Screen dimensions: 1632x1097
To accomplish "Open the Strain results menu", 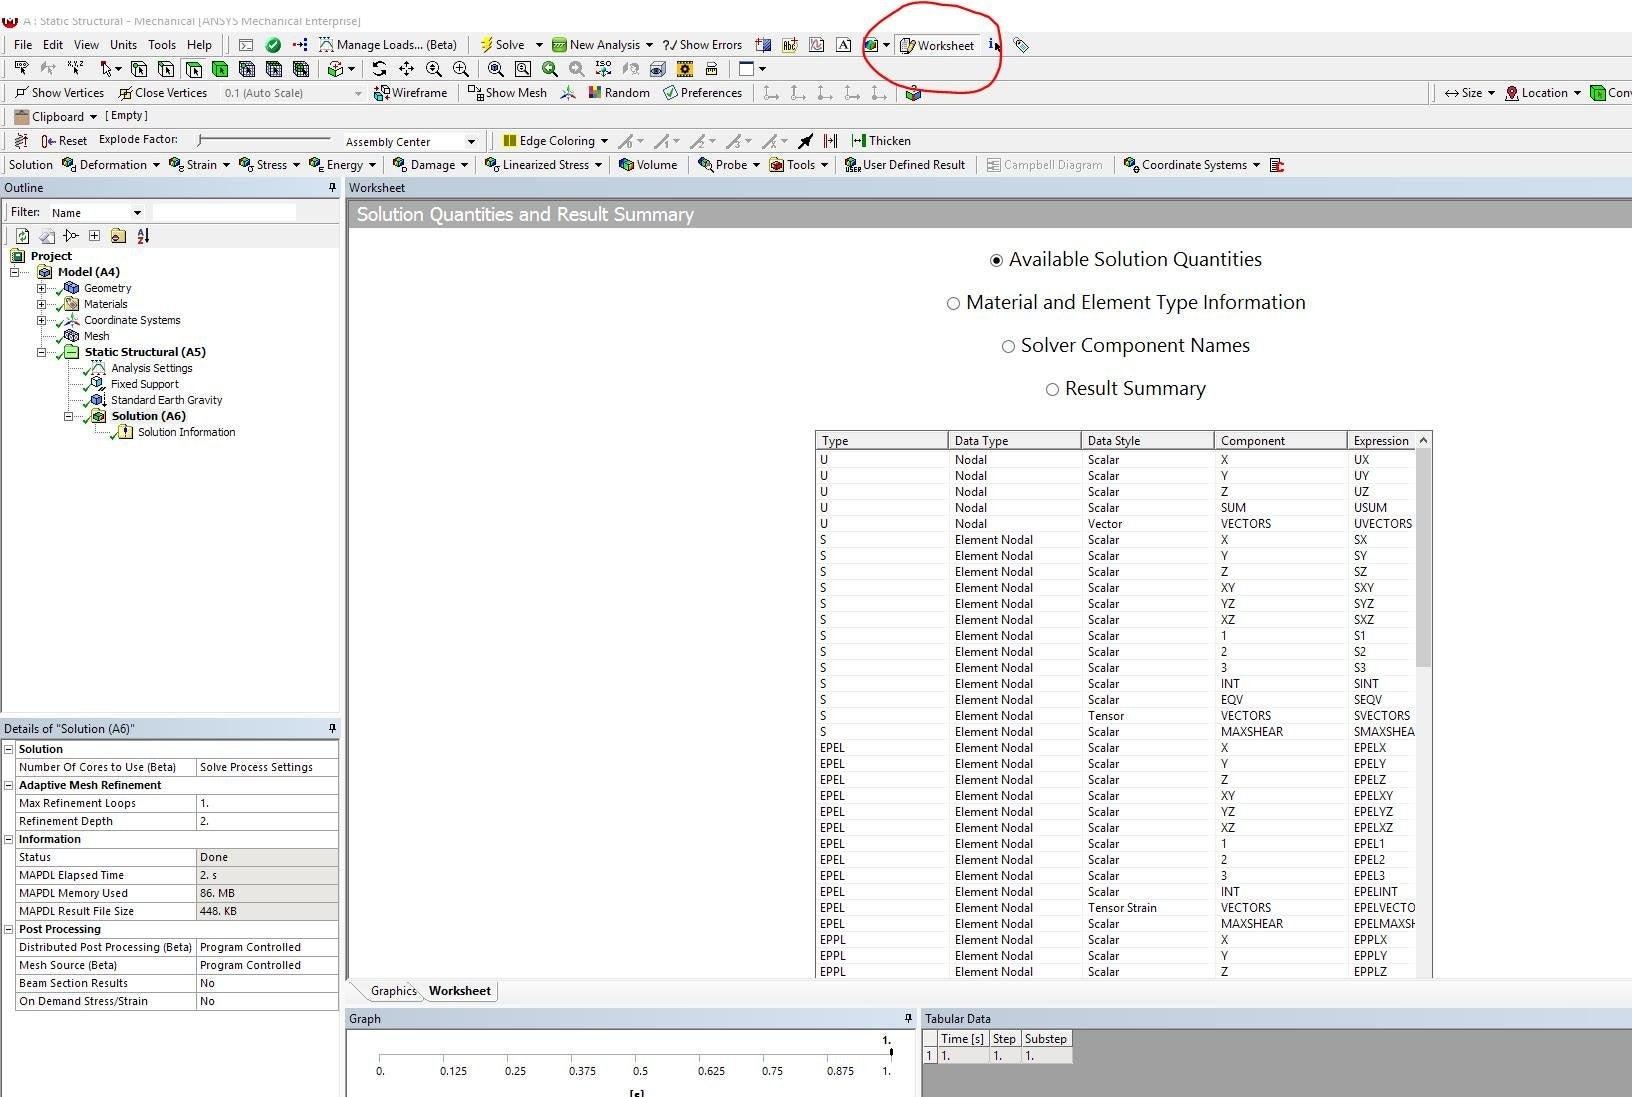I will pos(200,165).
